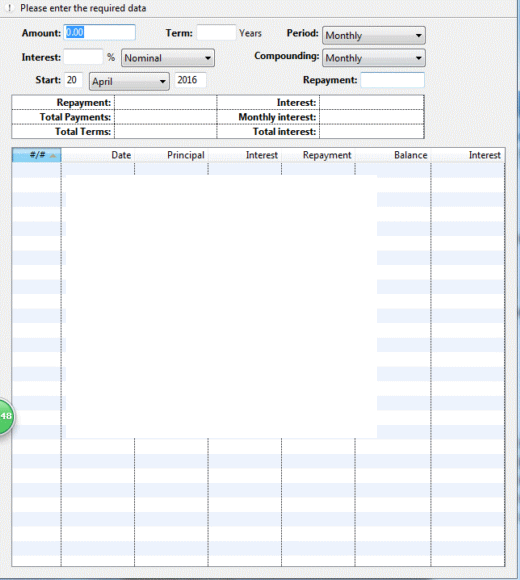Click the Repayment column header
This screenshot has width=520, height=580.
coord(318,155)
